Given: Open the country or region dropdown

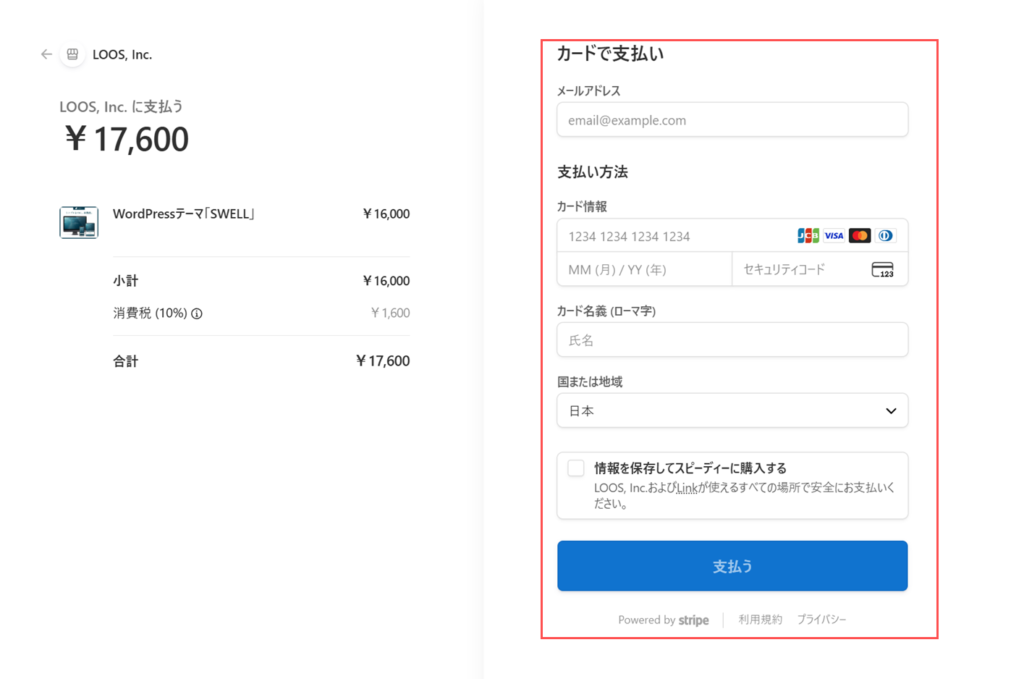Looking at the screenshot, I should (732, 411).
